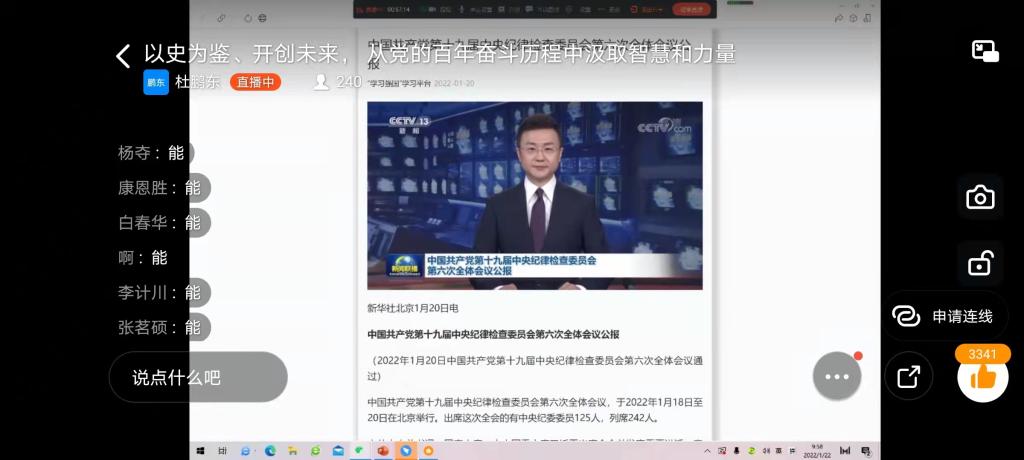Take a screenshot with the camera icon
The width and height of the screenshot is (1024, 460).
(980, 198)
